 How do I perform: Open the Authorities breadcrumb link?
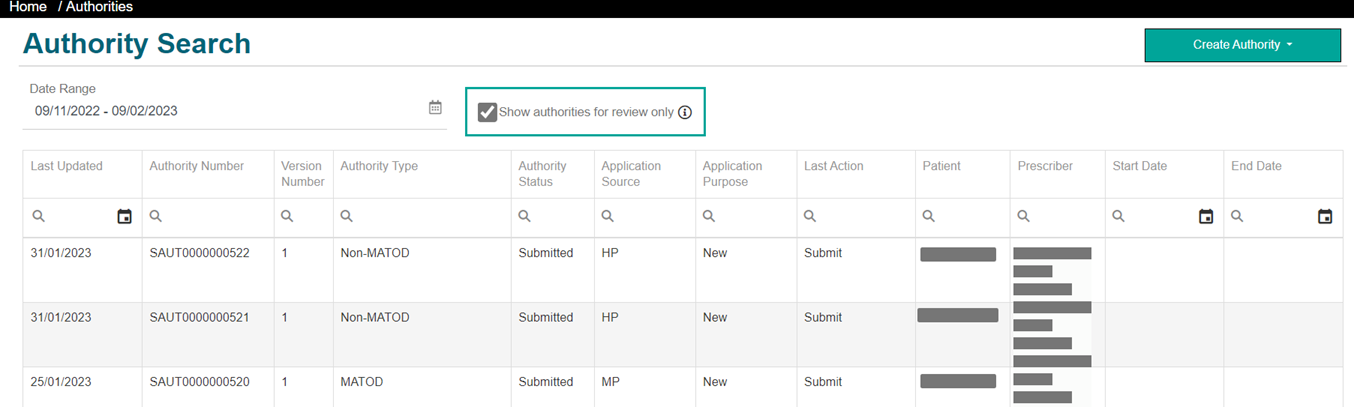coord(99,7)
